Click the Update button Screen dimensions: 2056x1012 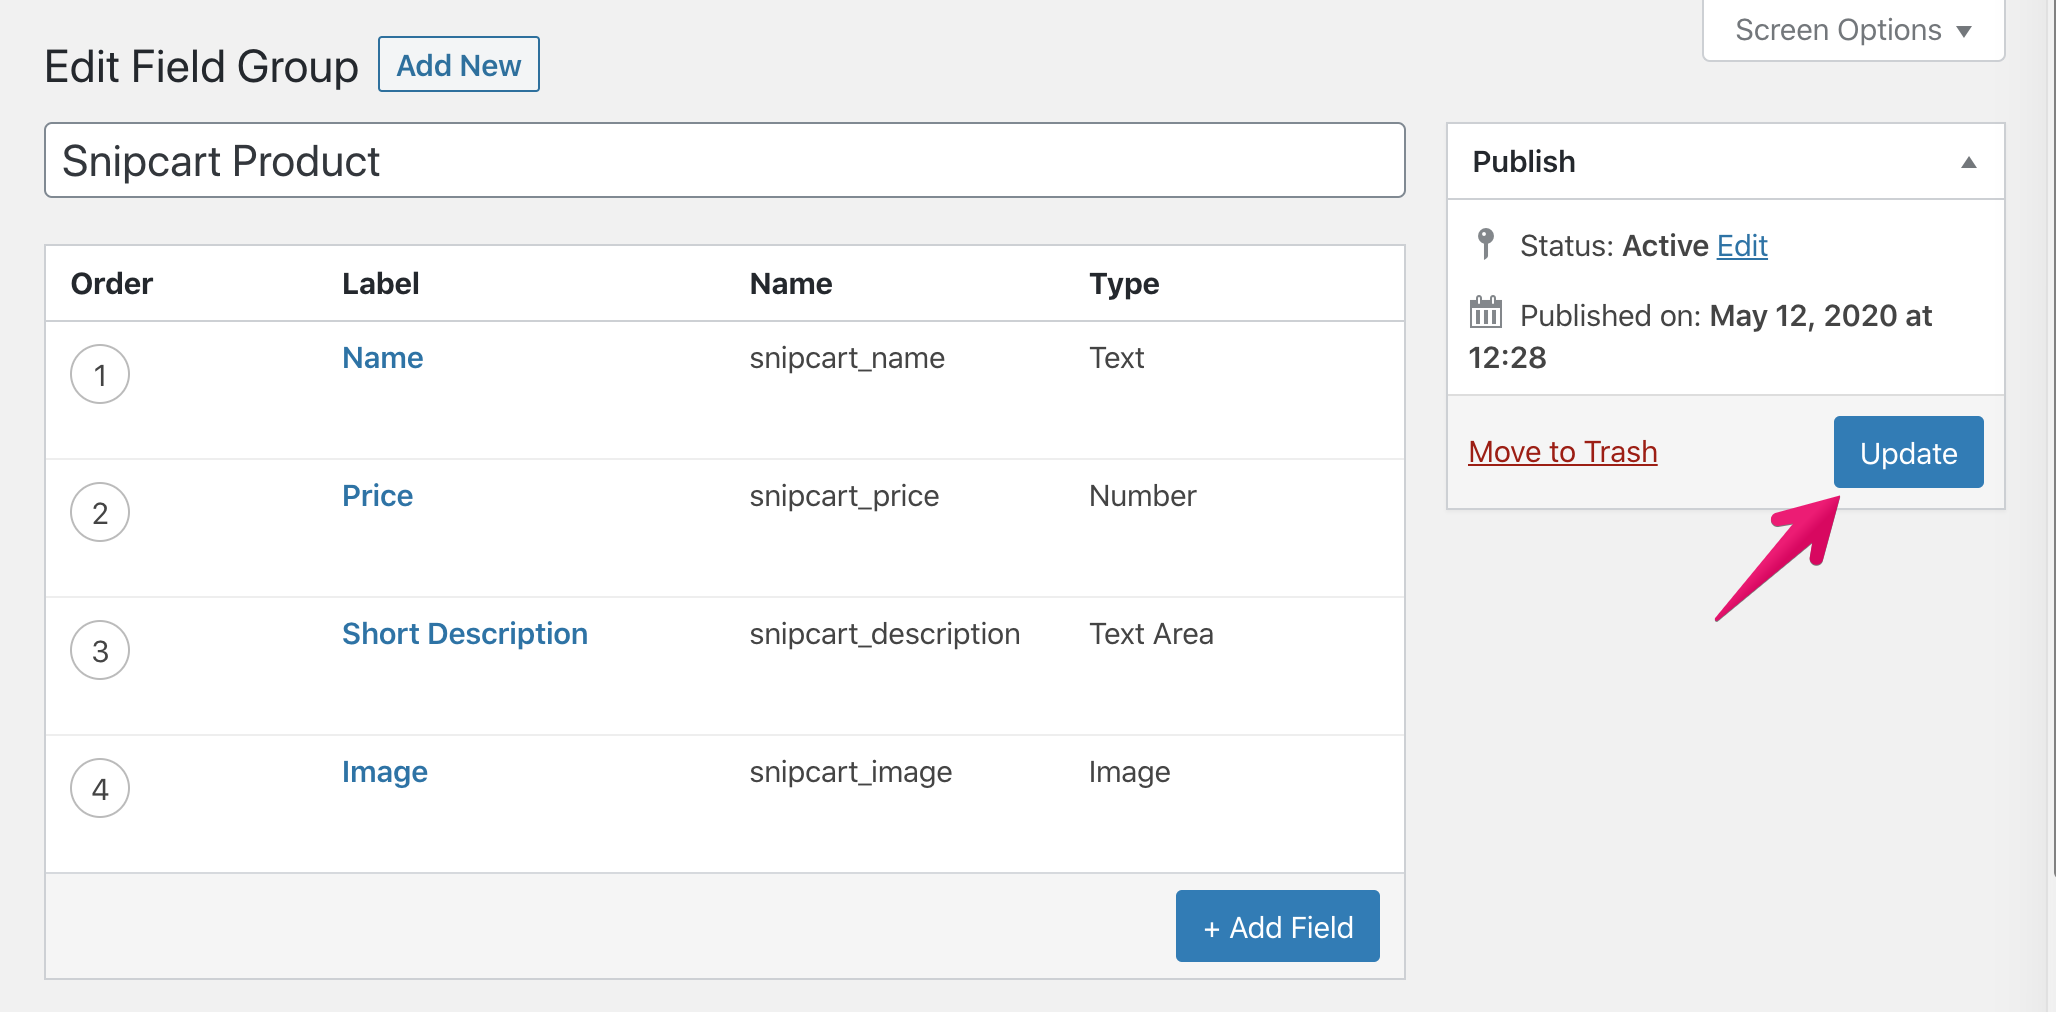pyautogui.click(x=1908, y=453)
